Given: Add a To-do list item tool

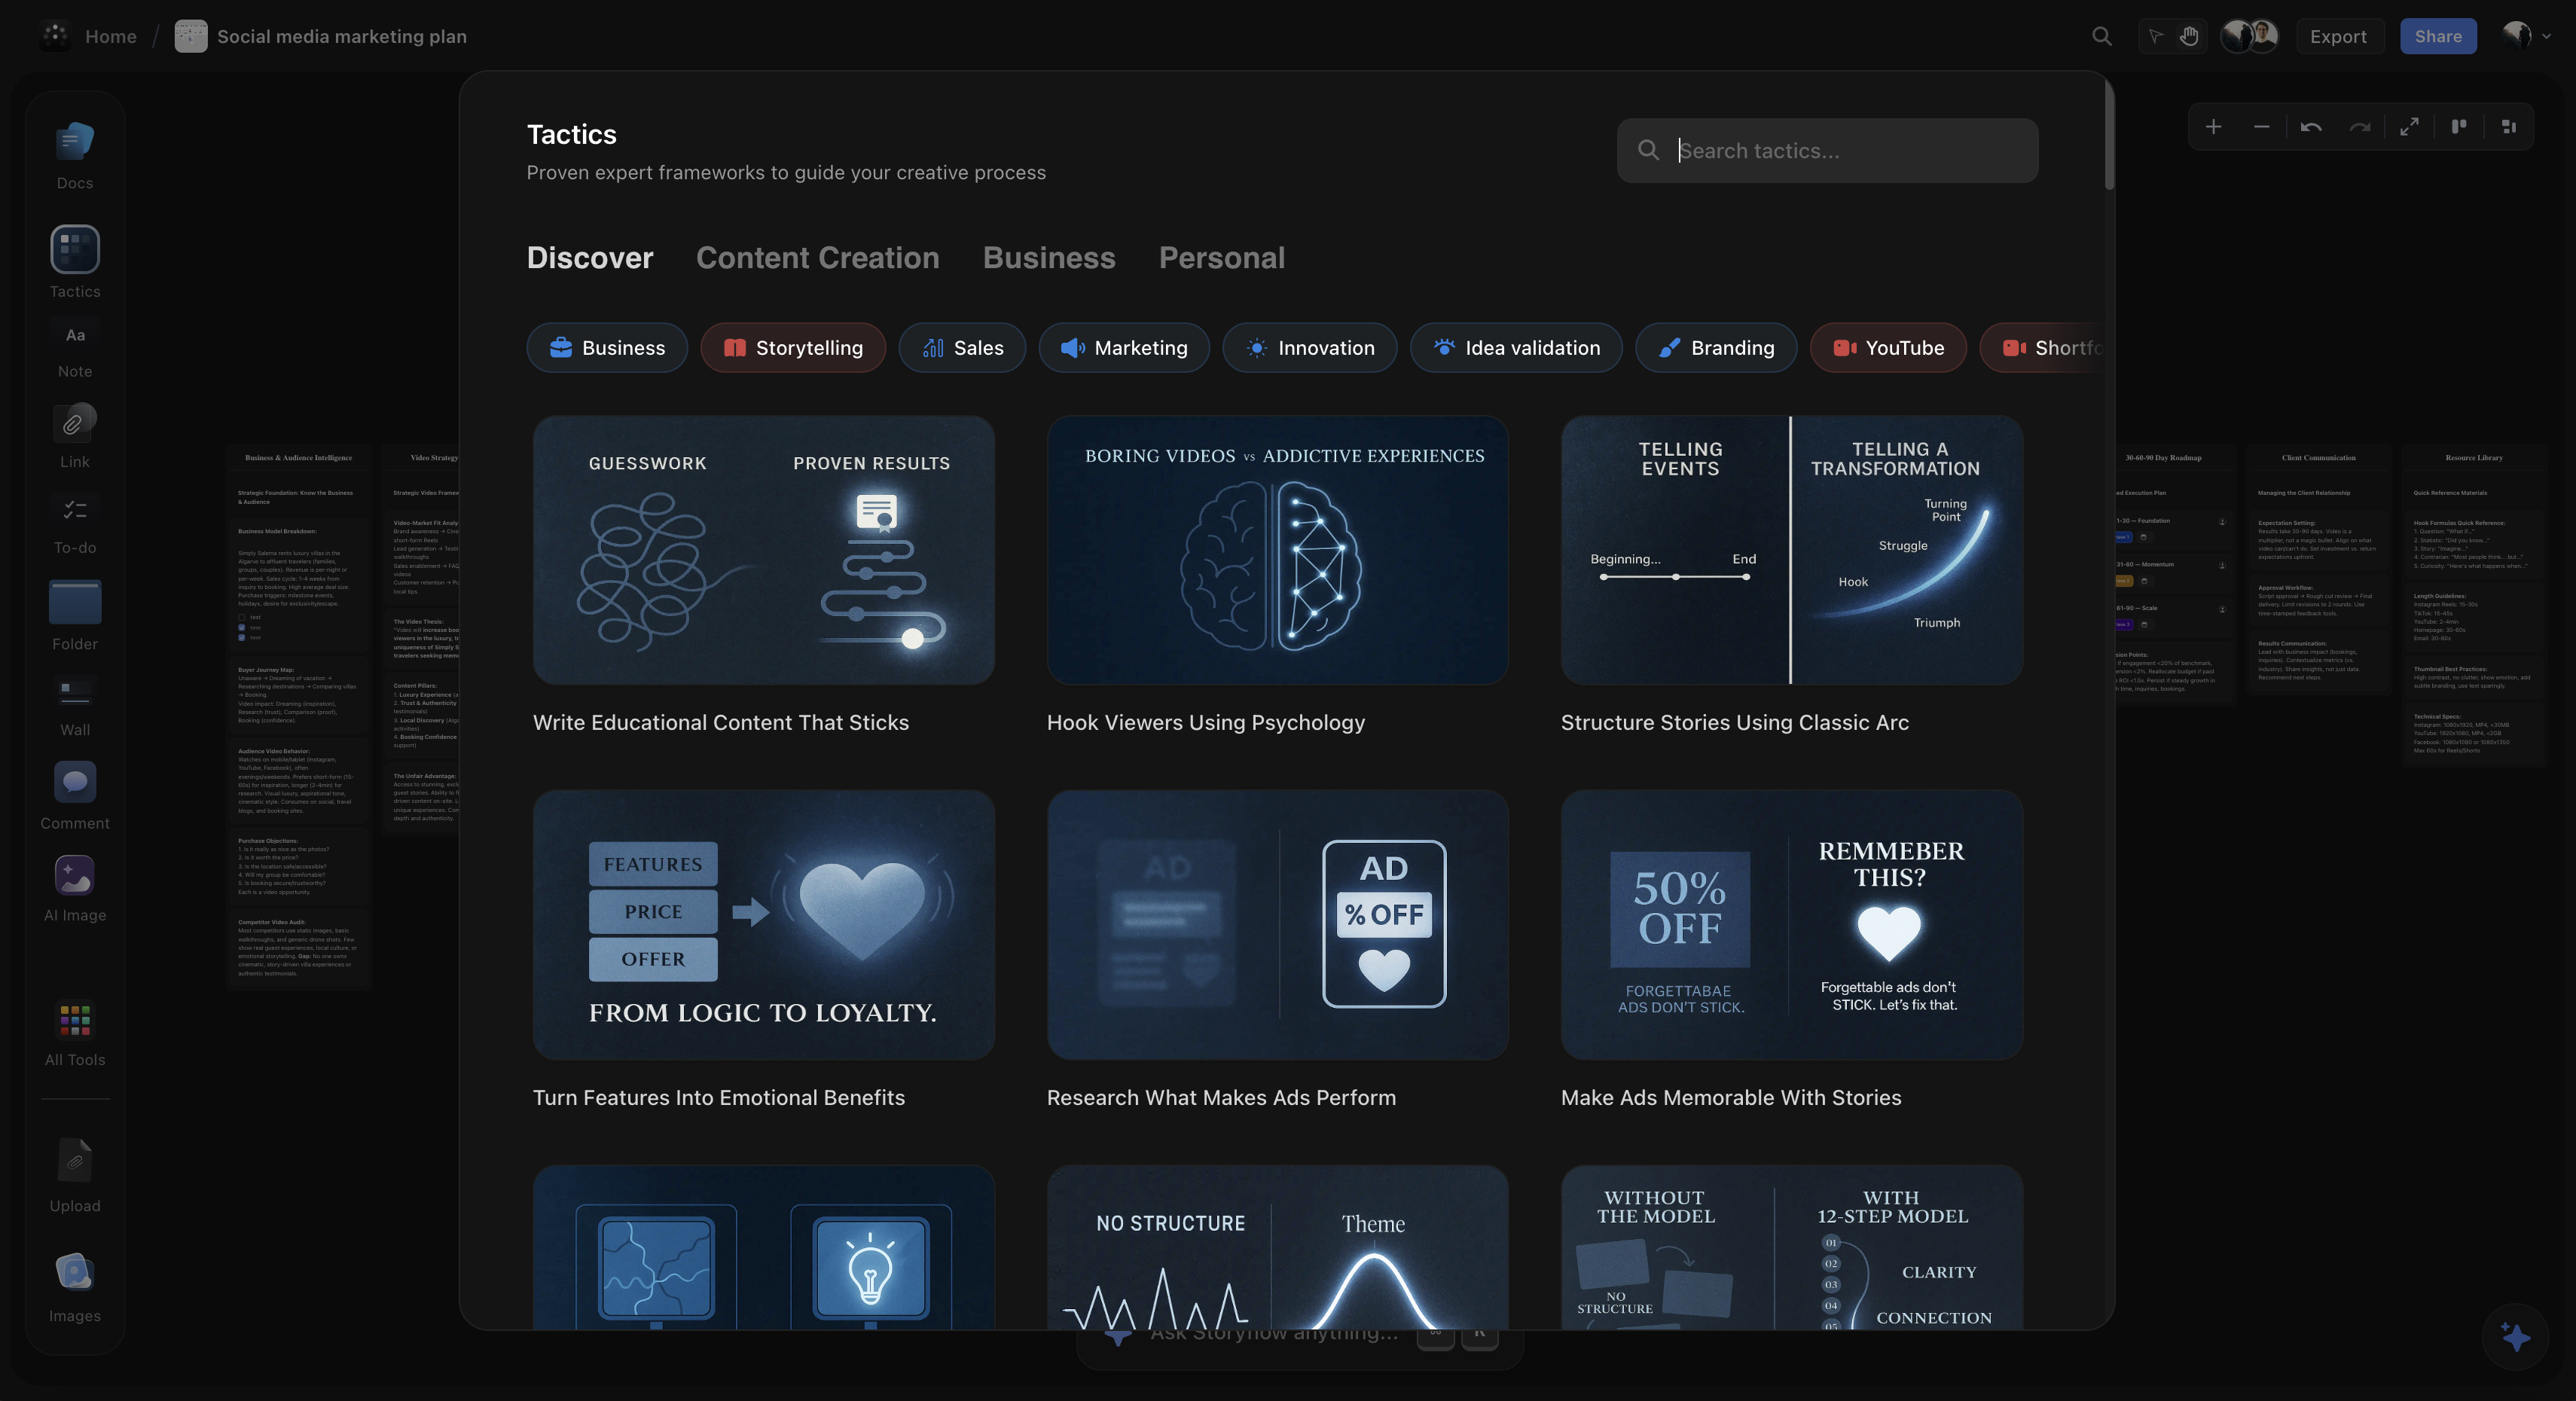Looking at the screenshot, I should click(75, 510).
